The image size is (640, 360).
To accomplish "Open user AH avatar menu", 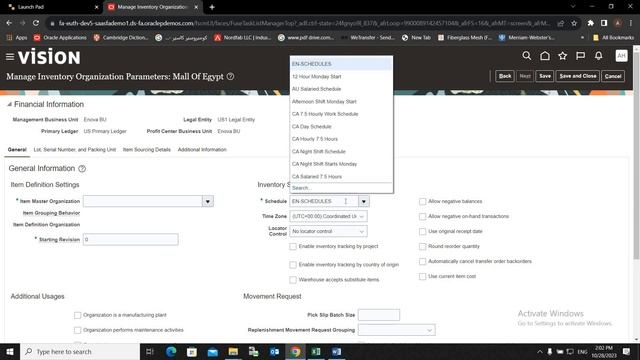I will tap(621, 56).
